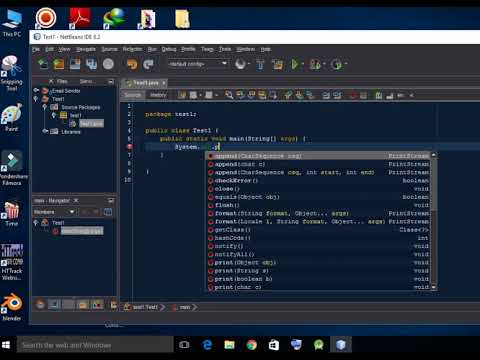
Task: Choose getClass() completion
Action: coord(318,230)
